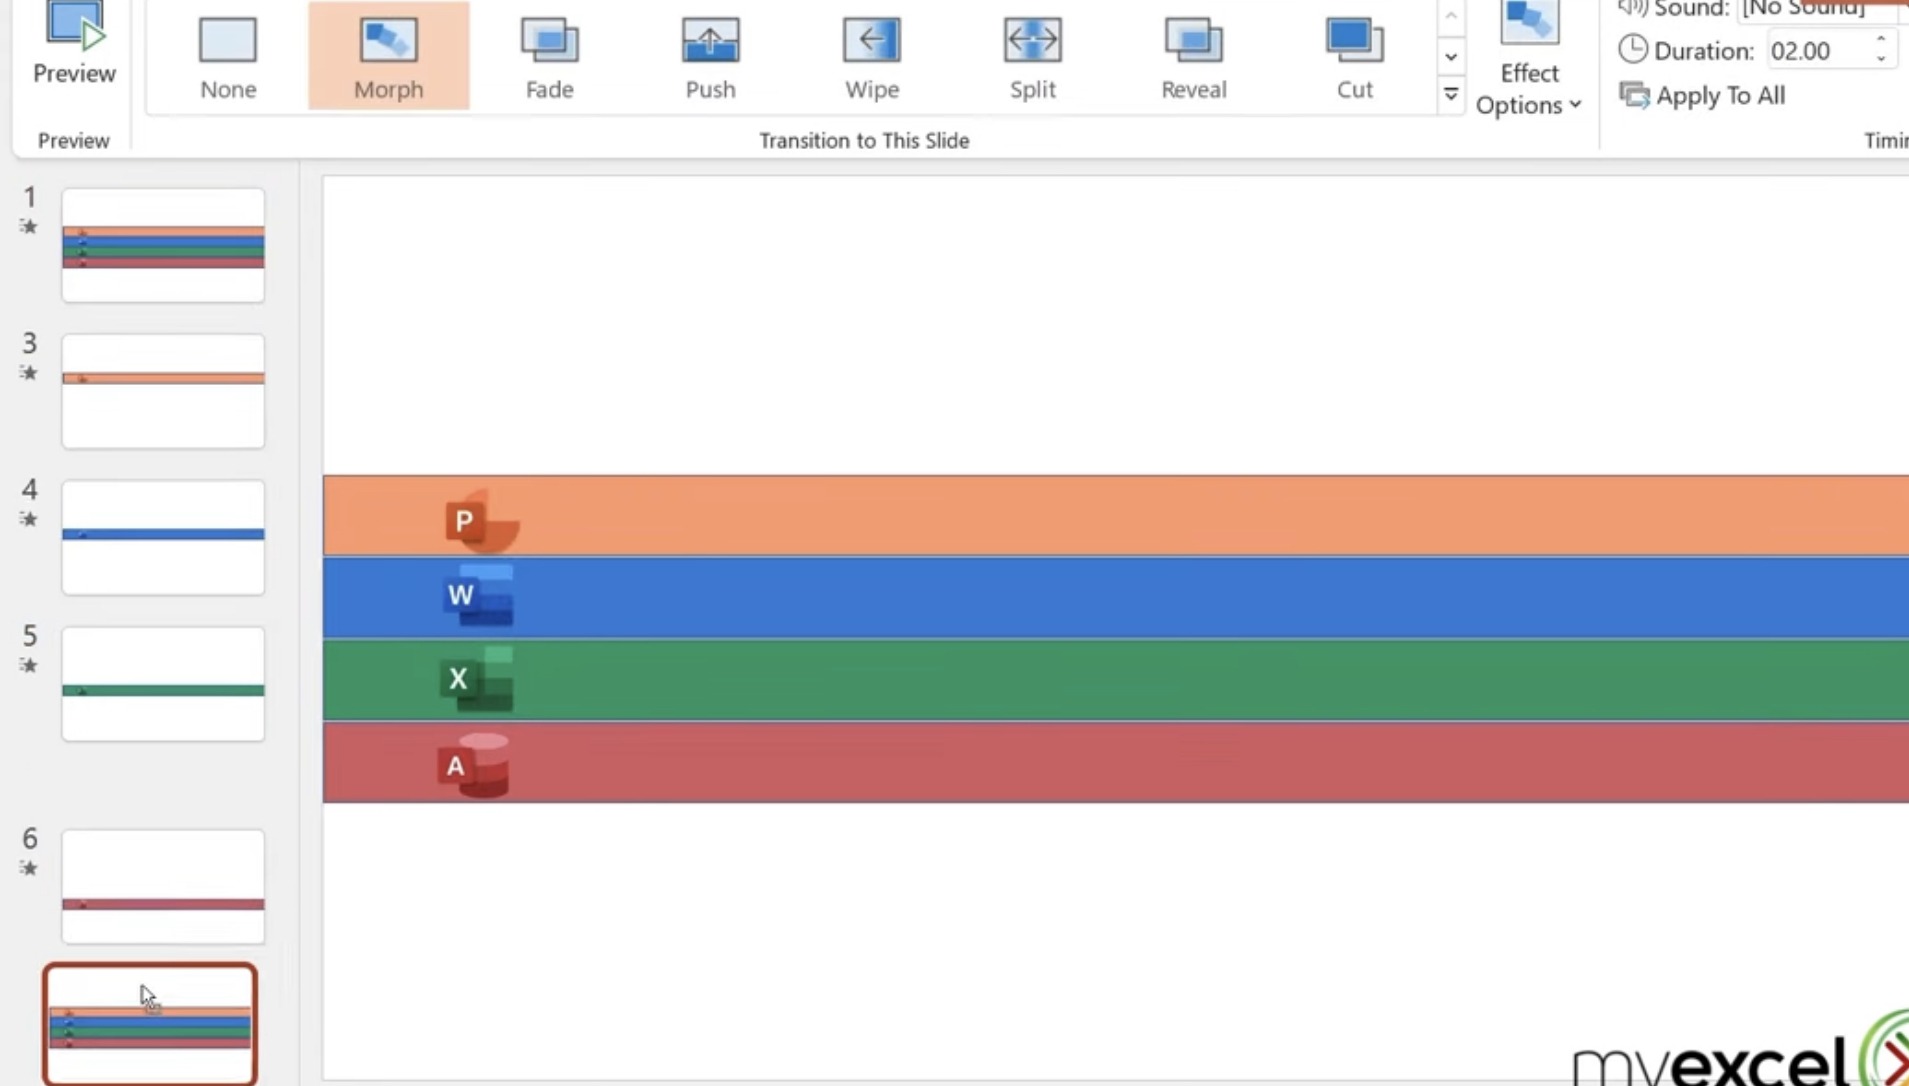Click the Duration clock icon
1909x1086 pixels.
point(1633,49)
